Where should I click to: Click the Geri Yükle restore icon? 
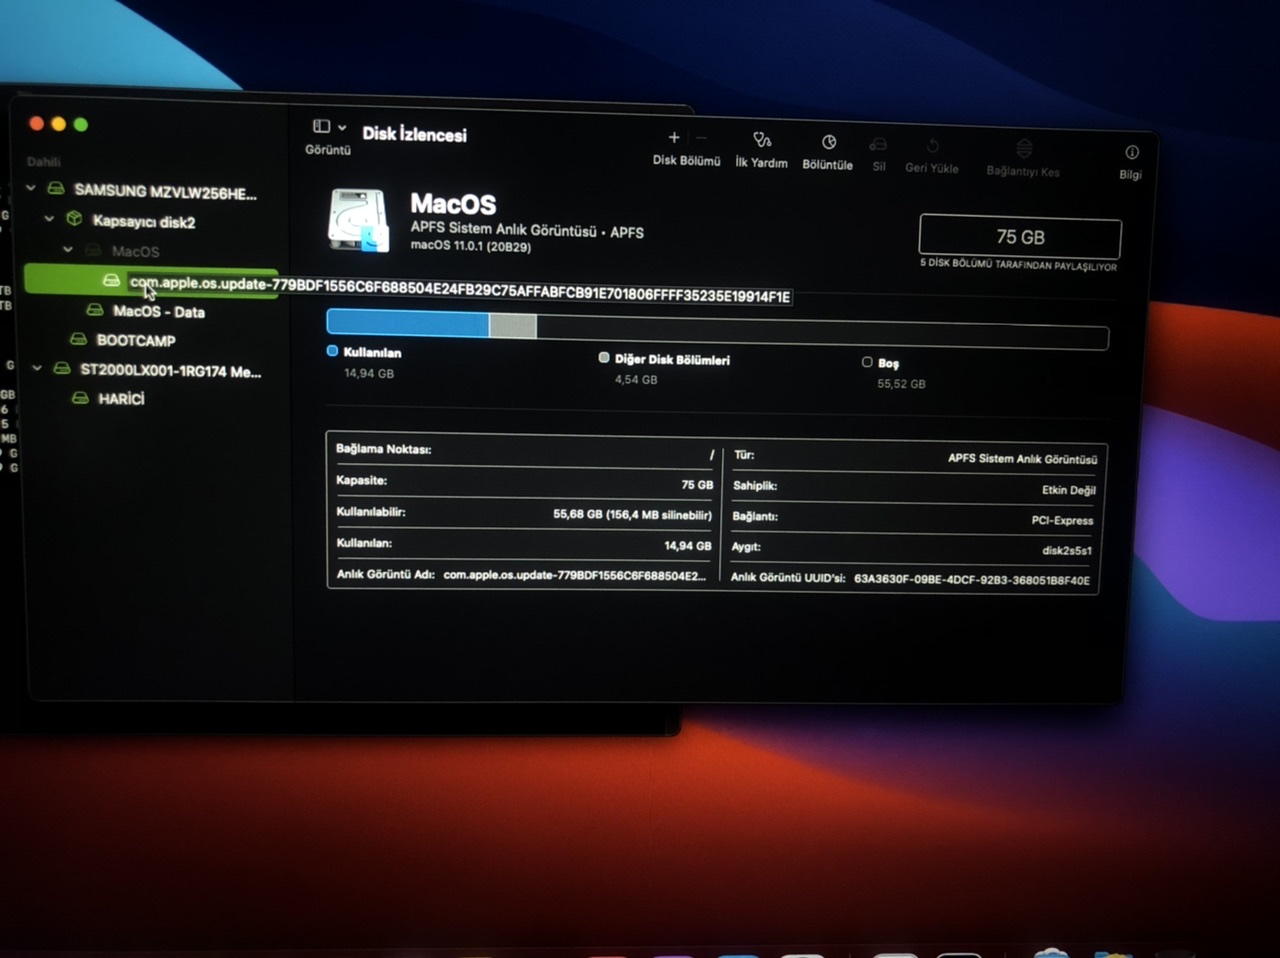(x=932, y=147)
